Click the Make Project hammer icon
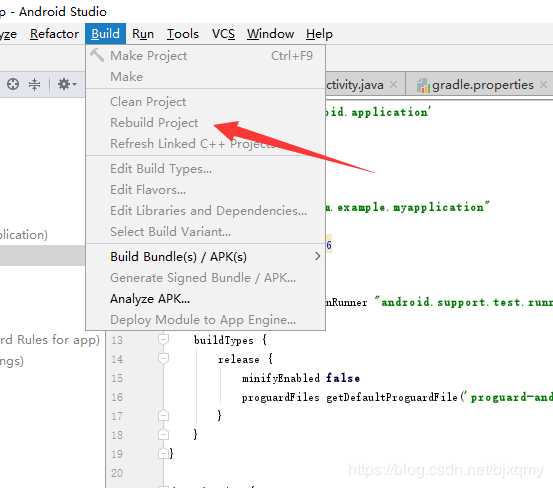Image resolution: width=553 pixels, height=488 pixels. click(x=97, y=55)
